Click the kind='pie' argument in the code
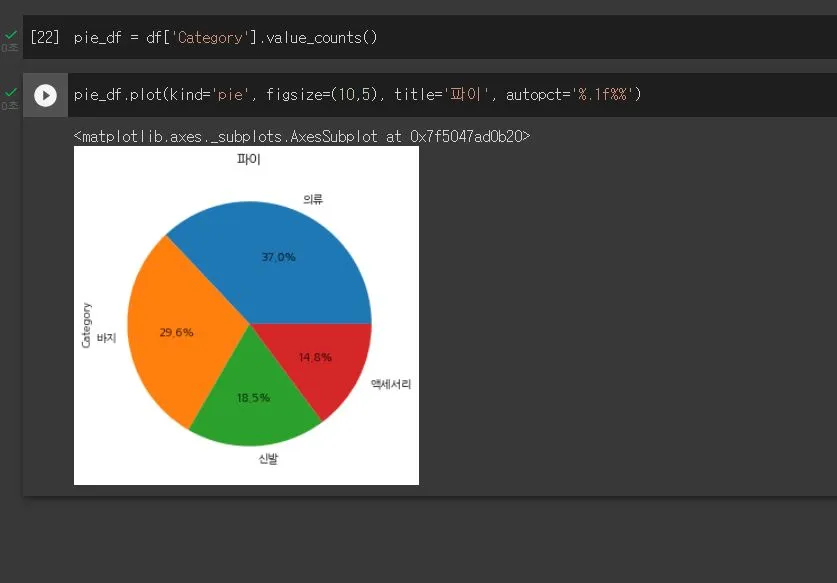This screenshot has width=837, height=583. (209, 95)
